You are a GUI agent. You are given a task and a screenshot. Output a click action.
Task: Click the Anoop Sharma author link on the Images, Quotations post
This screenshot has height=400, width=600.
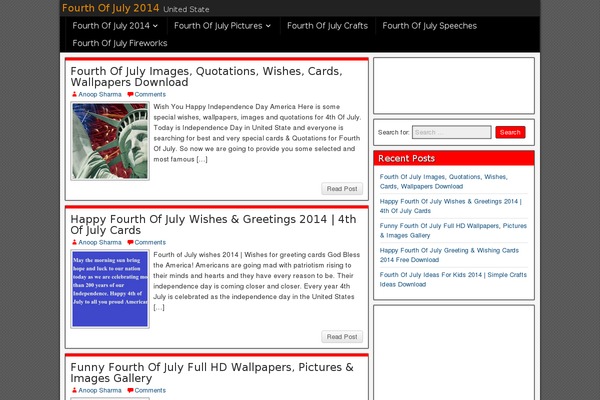pyautogui.click(x=100, y=94)
